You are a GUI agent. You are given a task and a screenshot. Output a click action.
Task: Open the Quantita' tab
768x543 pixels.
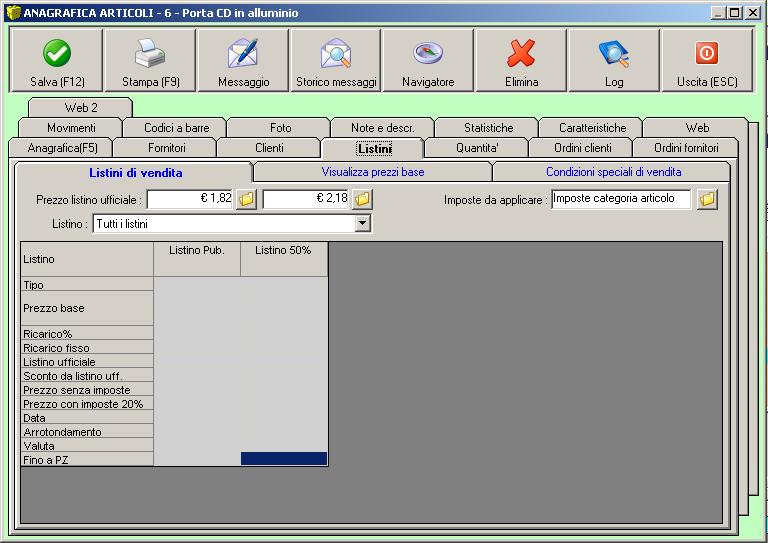[x=477, y=148]
